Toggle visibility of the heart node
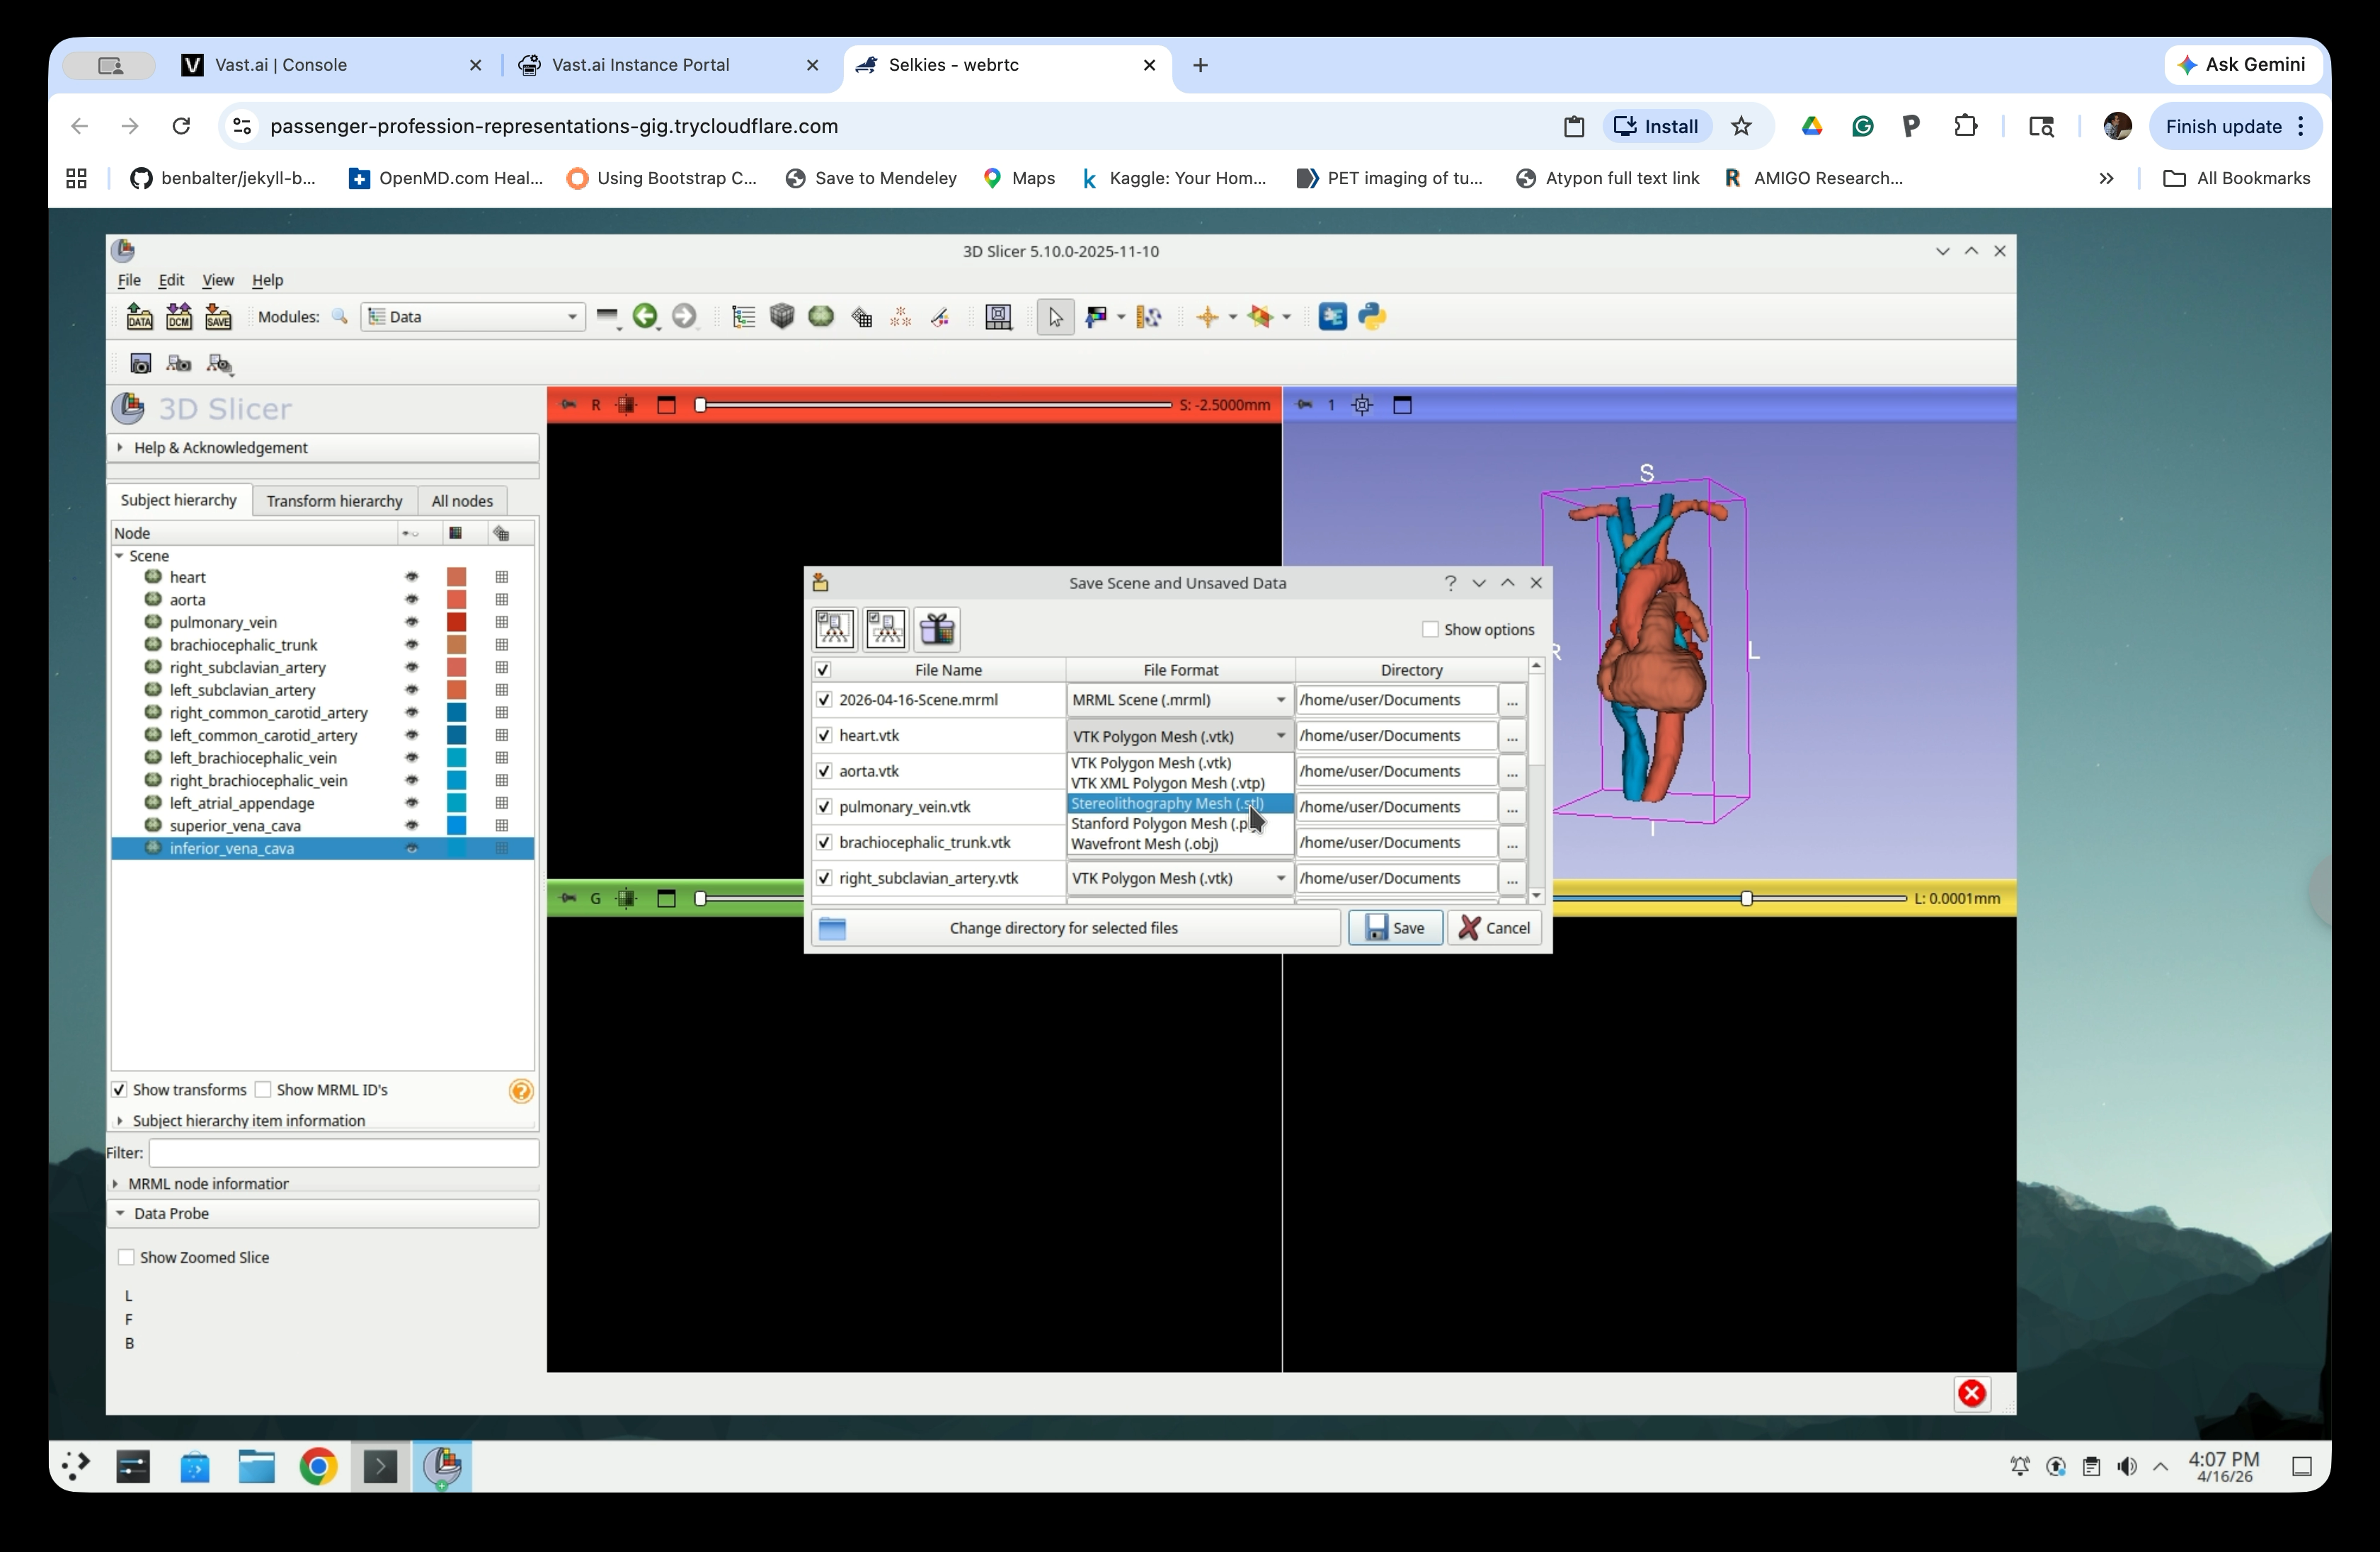This screenshot has height=1552, width=2380. [x=412, y=577]
